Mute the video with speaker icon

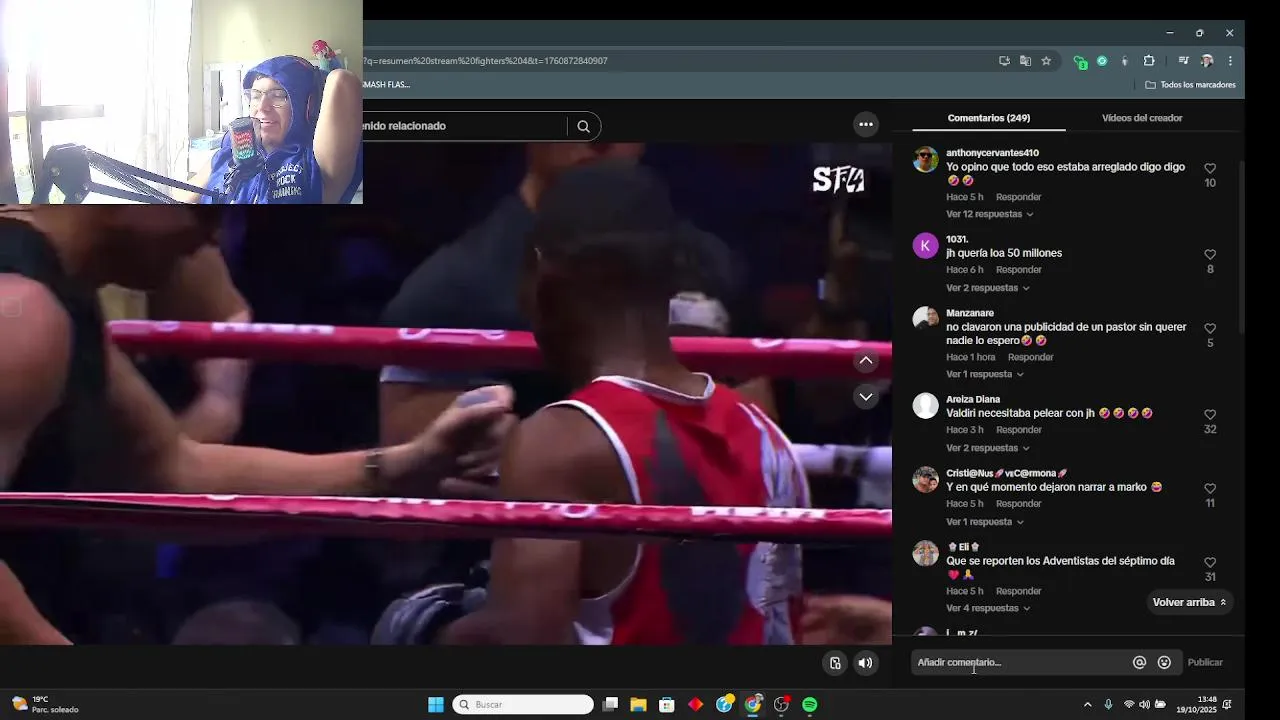(x=865, y=662)
